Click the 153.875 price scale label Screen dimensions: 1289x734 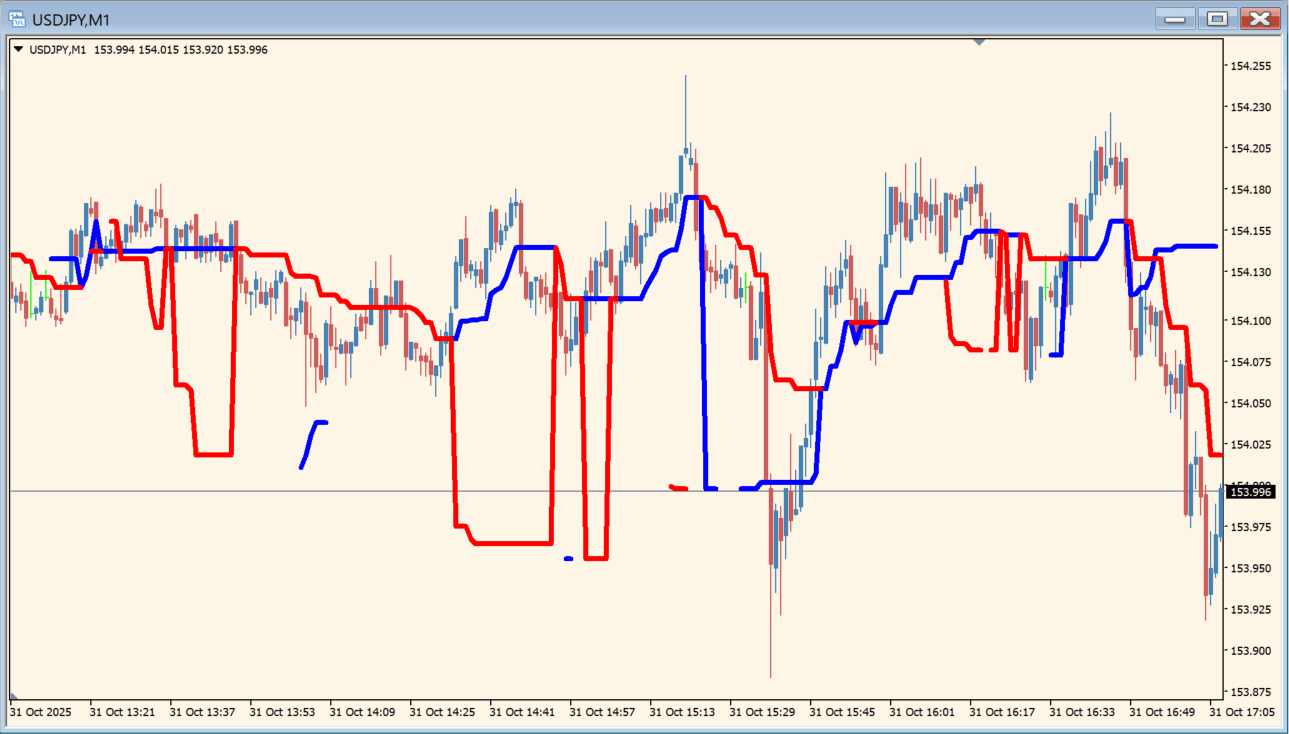tap(1250, 692)
